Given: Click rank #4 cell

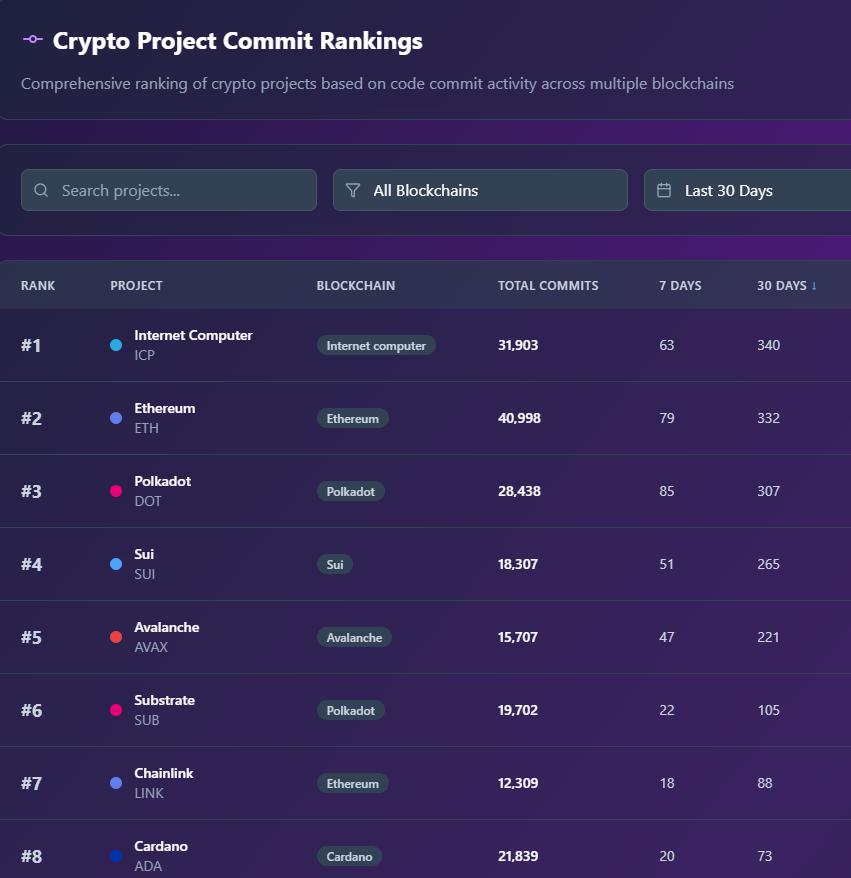Looking at the screenshot, I should pos(31,564).
